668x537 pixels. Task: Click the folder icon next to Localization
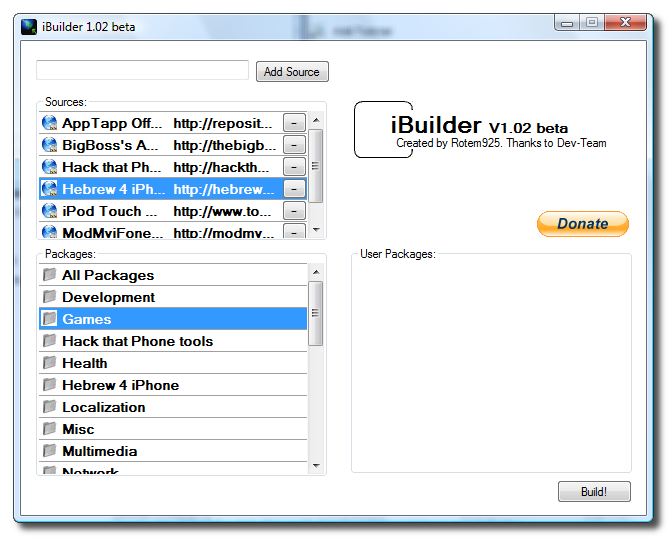pyautogui.click(x=49, y=407)
